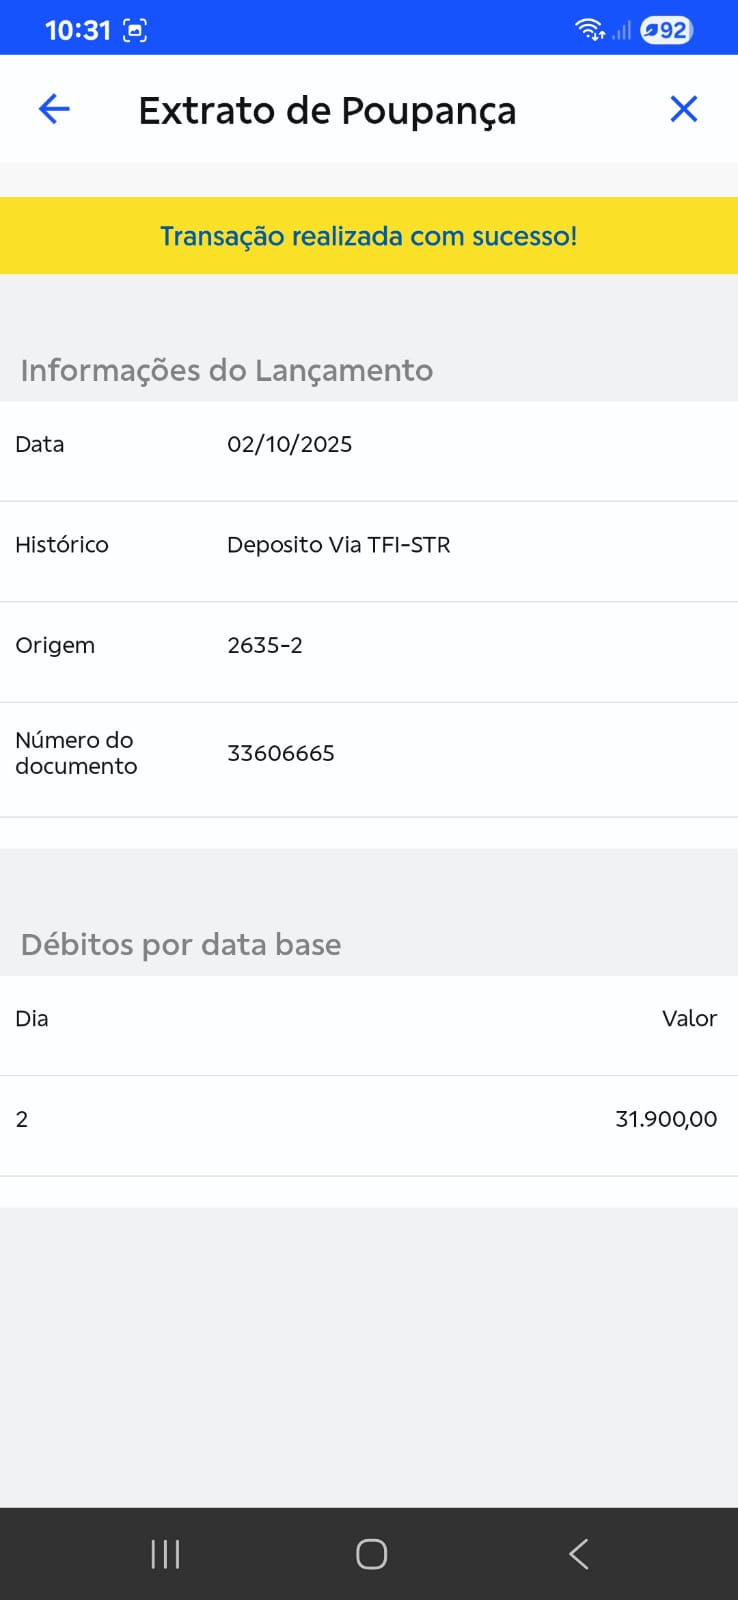Tap the battery level indicator showing 92
This screenshot has height=1600, width=738.
pyautogui.click(x=666, y=30)
